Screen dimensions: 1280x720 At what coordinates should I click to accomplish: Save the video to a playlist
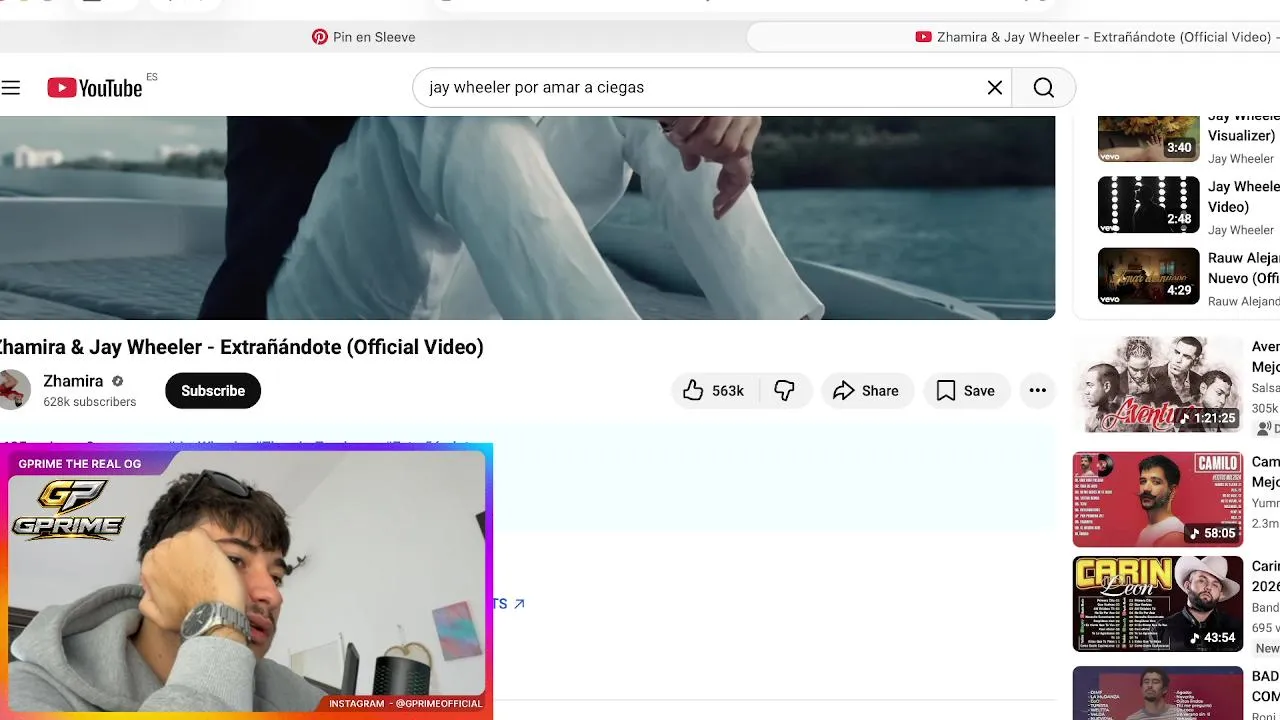(966, 391)
